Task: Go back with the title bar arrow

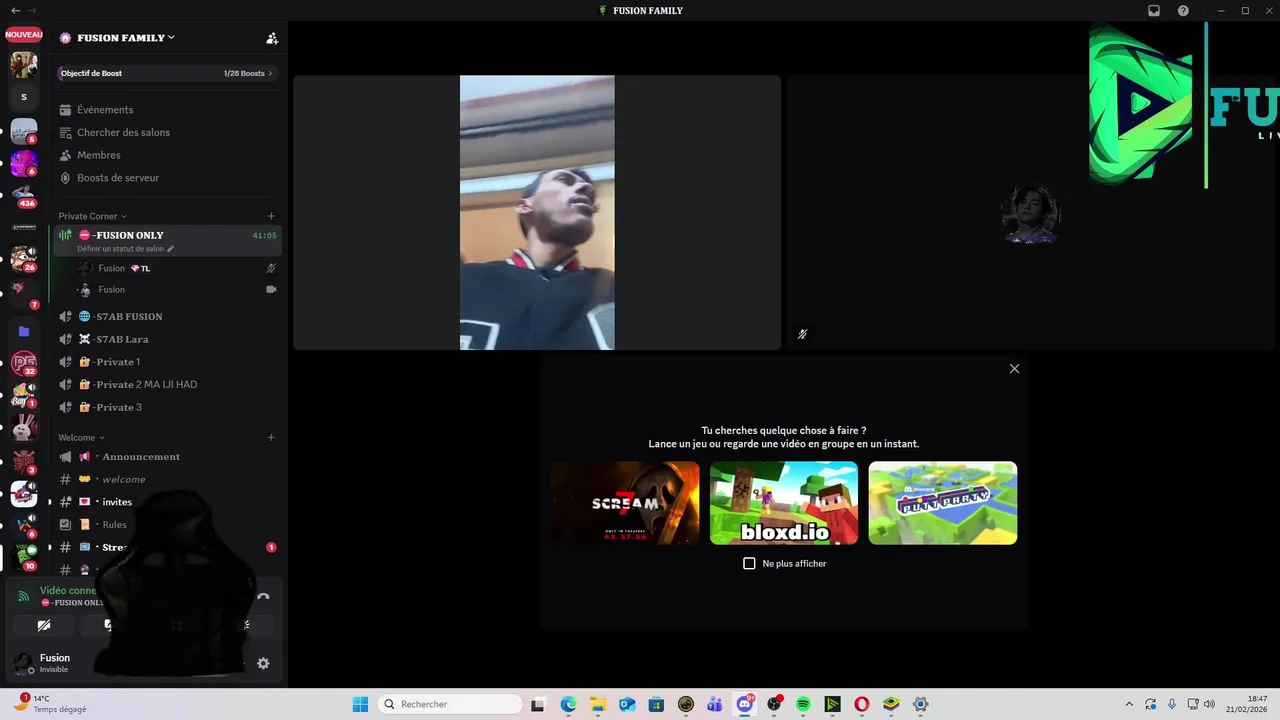Action: (x=15, y=10)
